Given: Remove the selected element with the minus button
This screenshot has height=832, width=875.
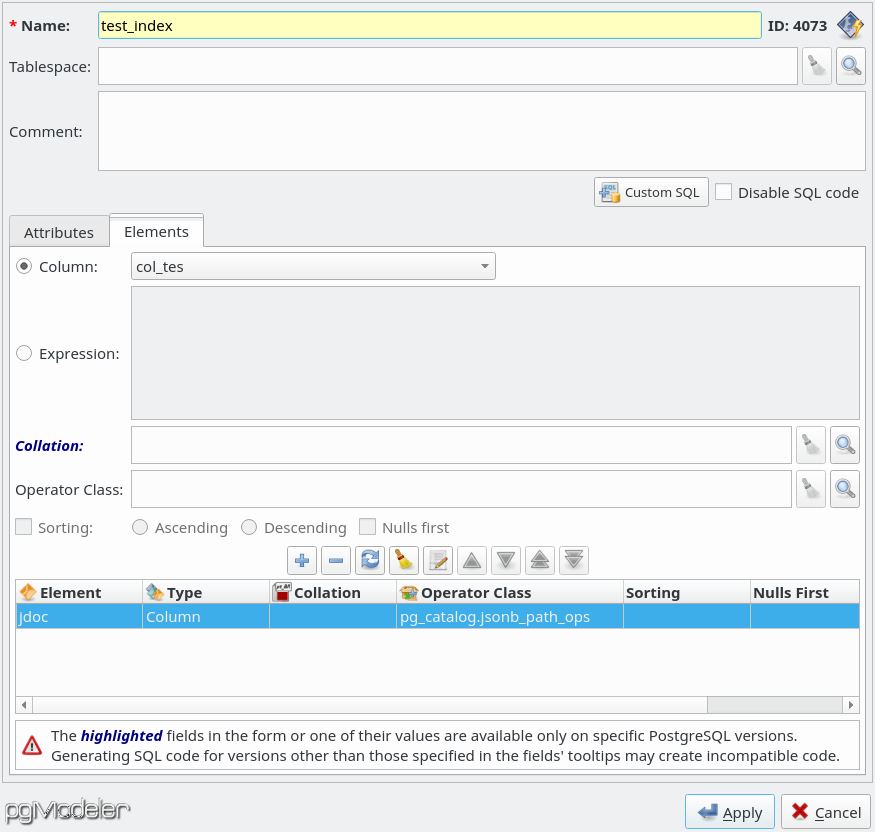Looking at the screenshot, I should point(336,560).
